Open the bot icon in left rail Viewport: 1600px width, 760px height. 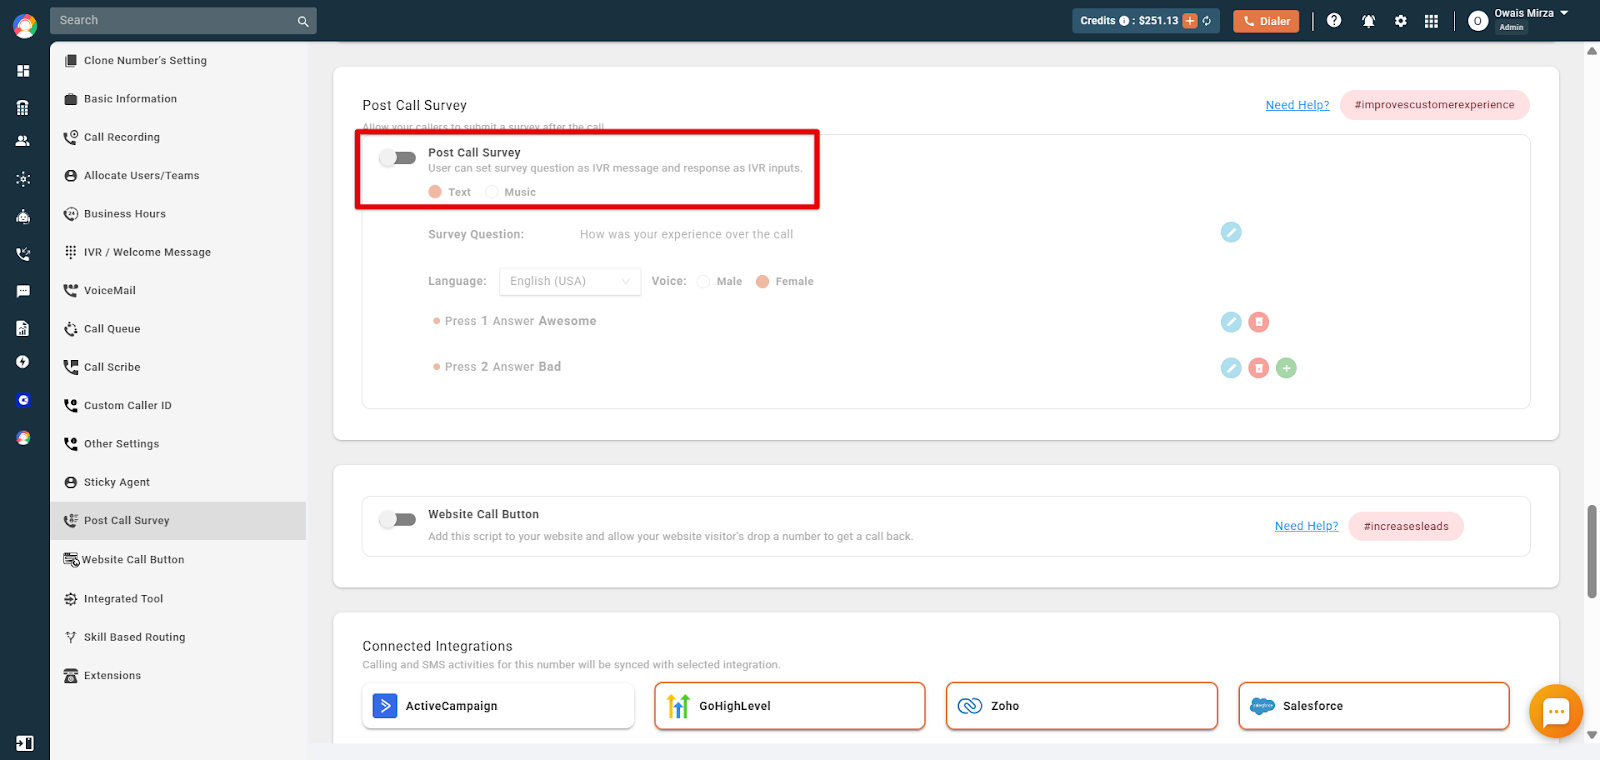pyautogui.click(x=23, y=216)
